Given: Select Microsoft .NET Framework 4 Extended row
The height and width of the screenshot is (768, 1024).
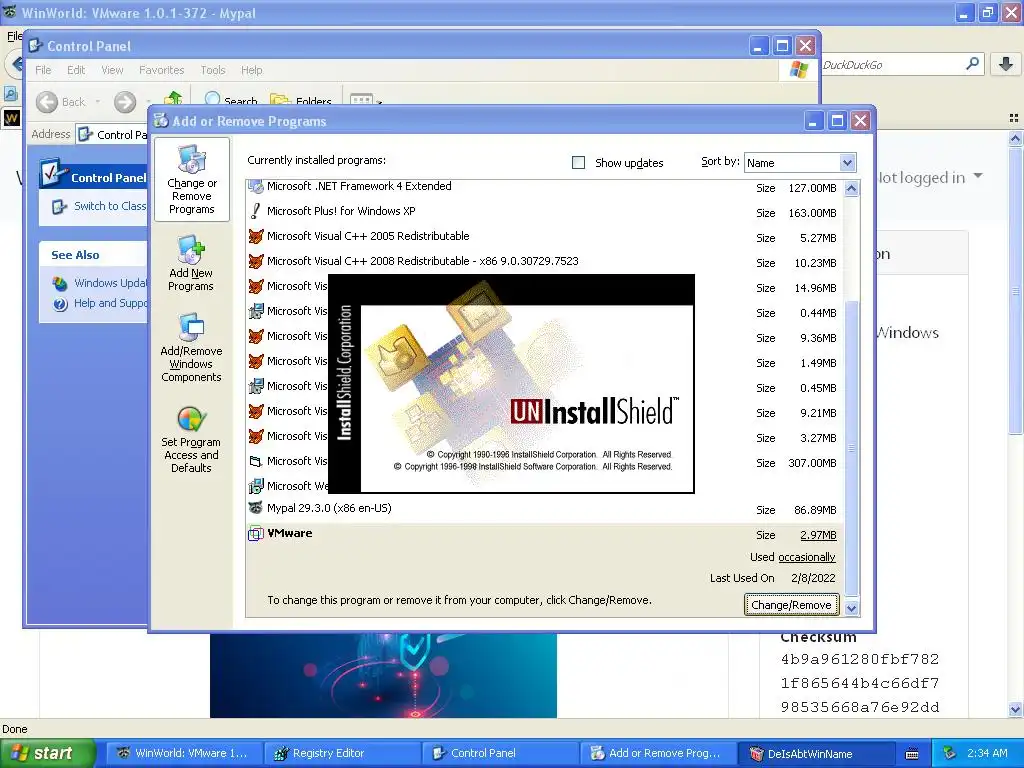Looking at the screenshot, I should pos(545,187).
